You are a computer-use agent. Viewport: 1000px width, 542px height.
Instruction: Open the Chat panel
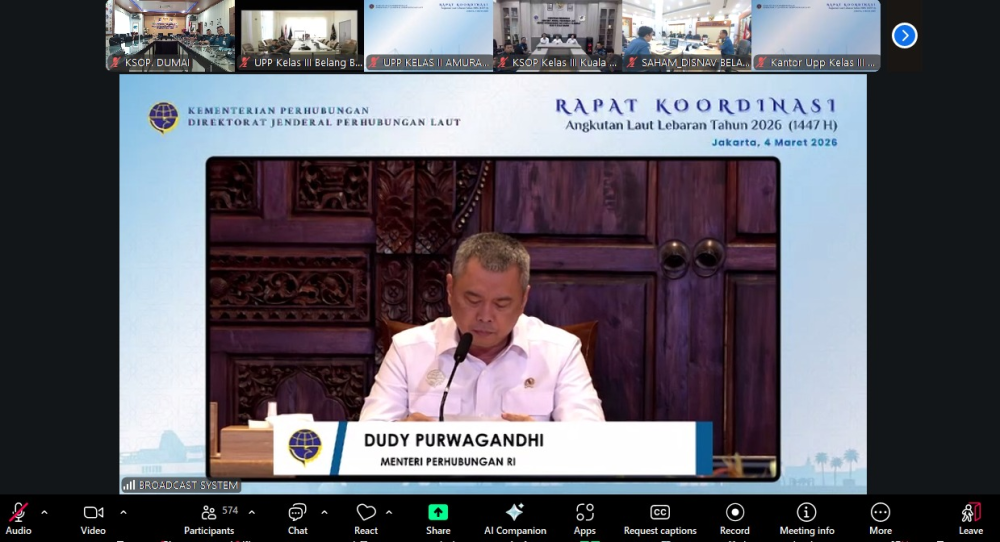[297, 519]
